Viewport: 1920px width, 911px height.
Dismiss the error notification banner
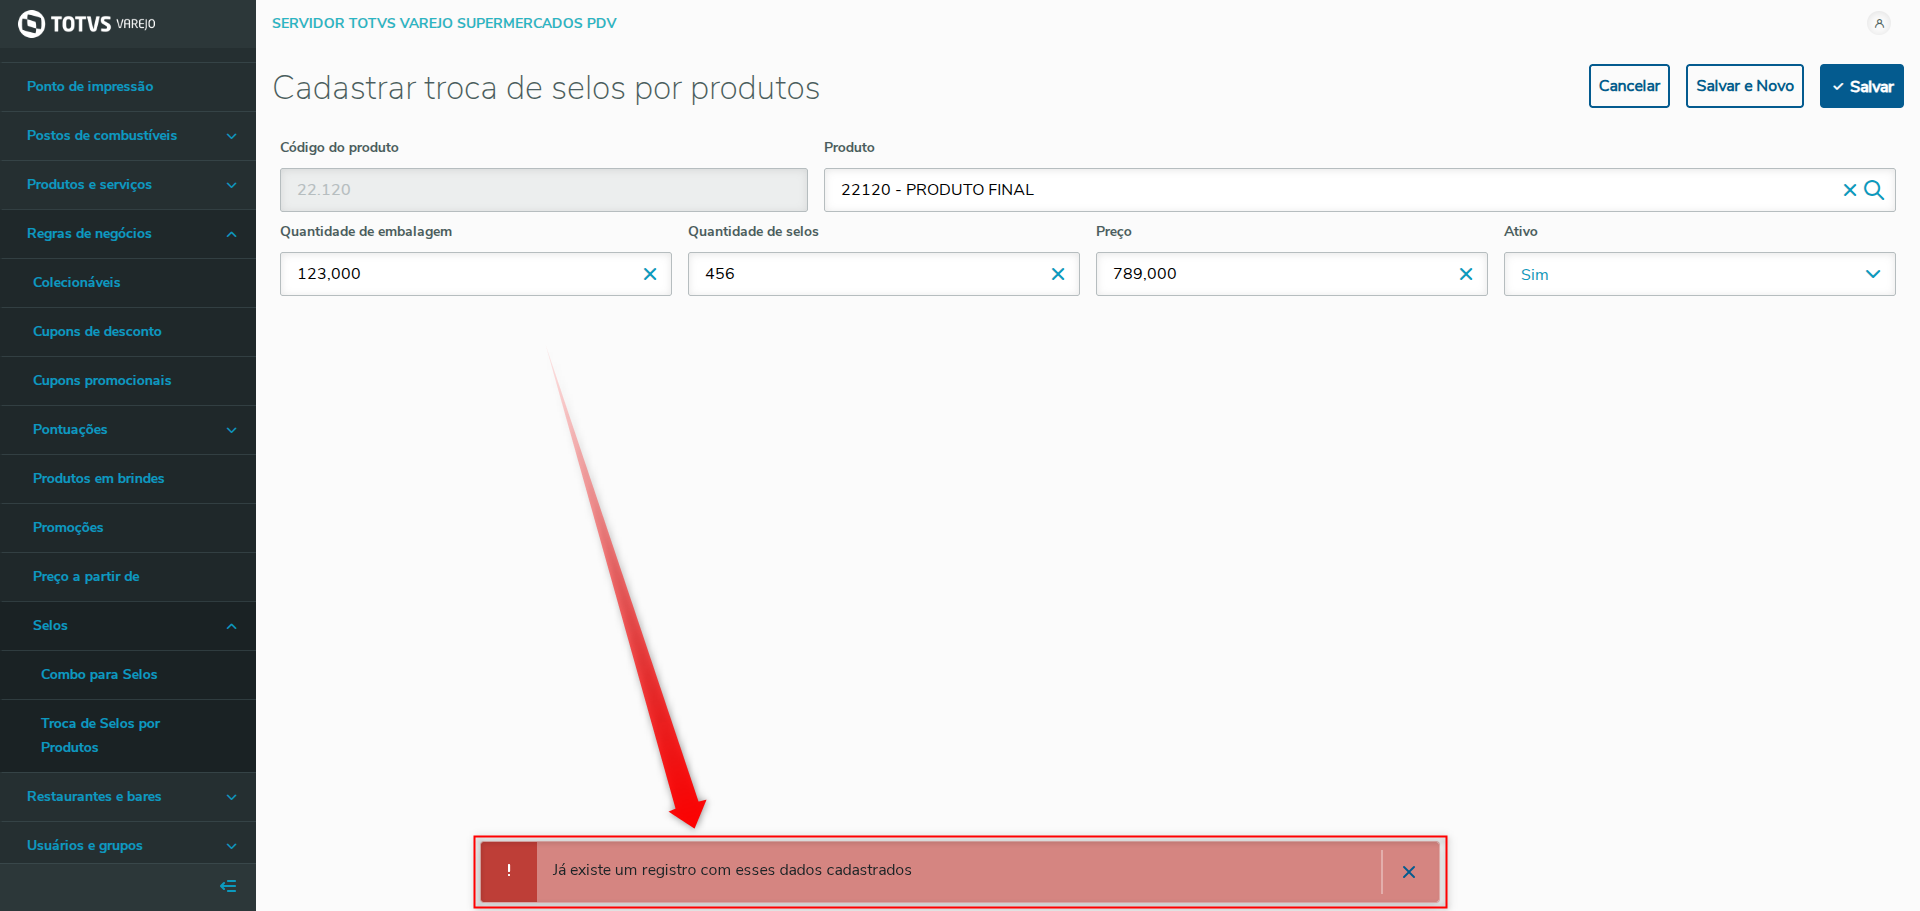pos(1409,872)
